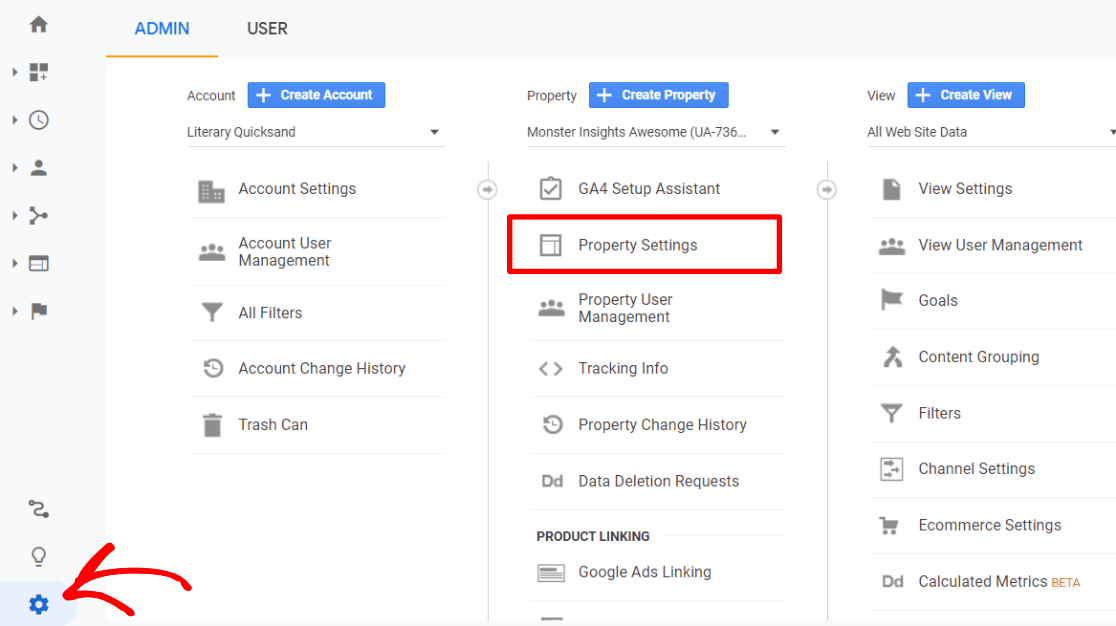Image resolution: width=1116 pixels, height=626 pixels.
Task: Expand the Behavior sidebar section
Action: (14, 263)
